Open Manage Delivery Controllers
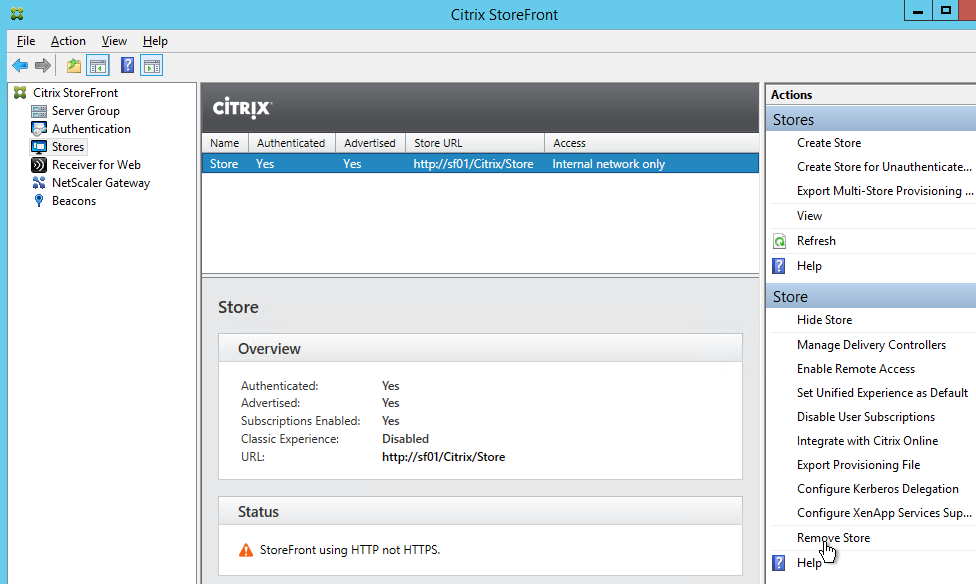The width and height of the screenshot is (976, 584). click(871, 345)
